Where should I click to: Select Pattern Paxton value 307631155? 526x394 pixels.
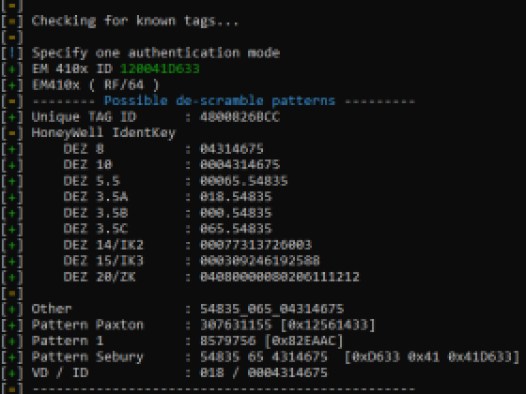236,325
